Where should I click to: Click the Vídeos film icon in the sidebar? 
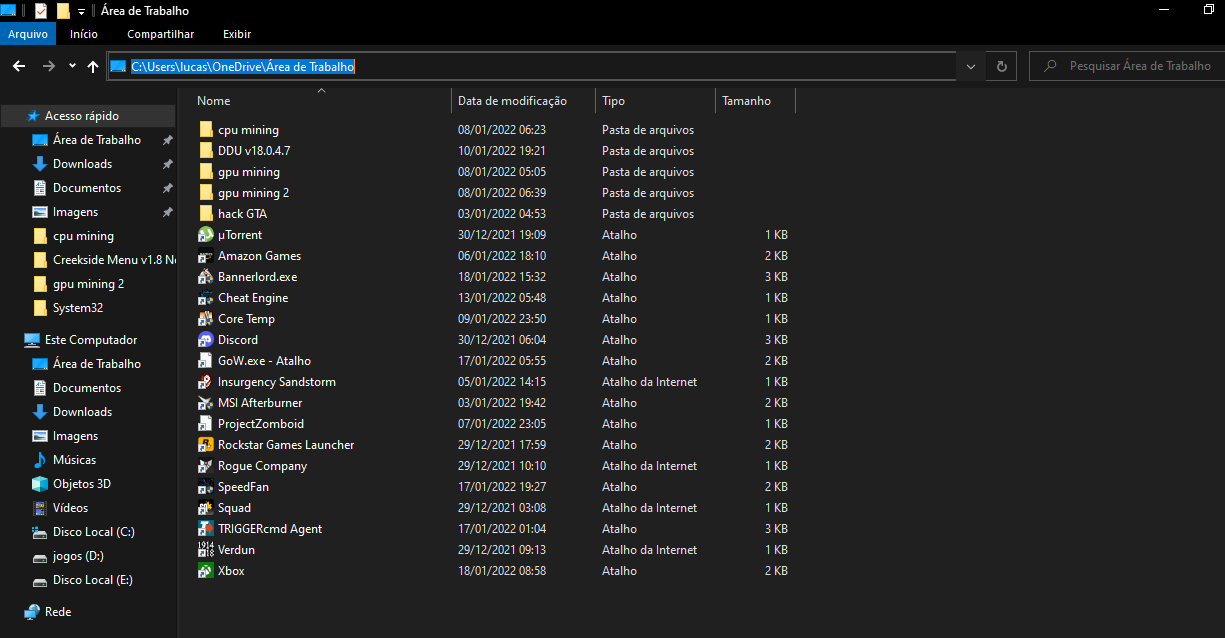click(x=40, y=508)
